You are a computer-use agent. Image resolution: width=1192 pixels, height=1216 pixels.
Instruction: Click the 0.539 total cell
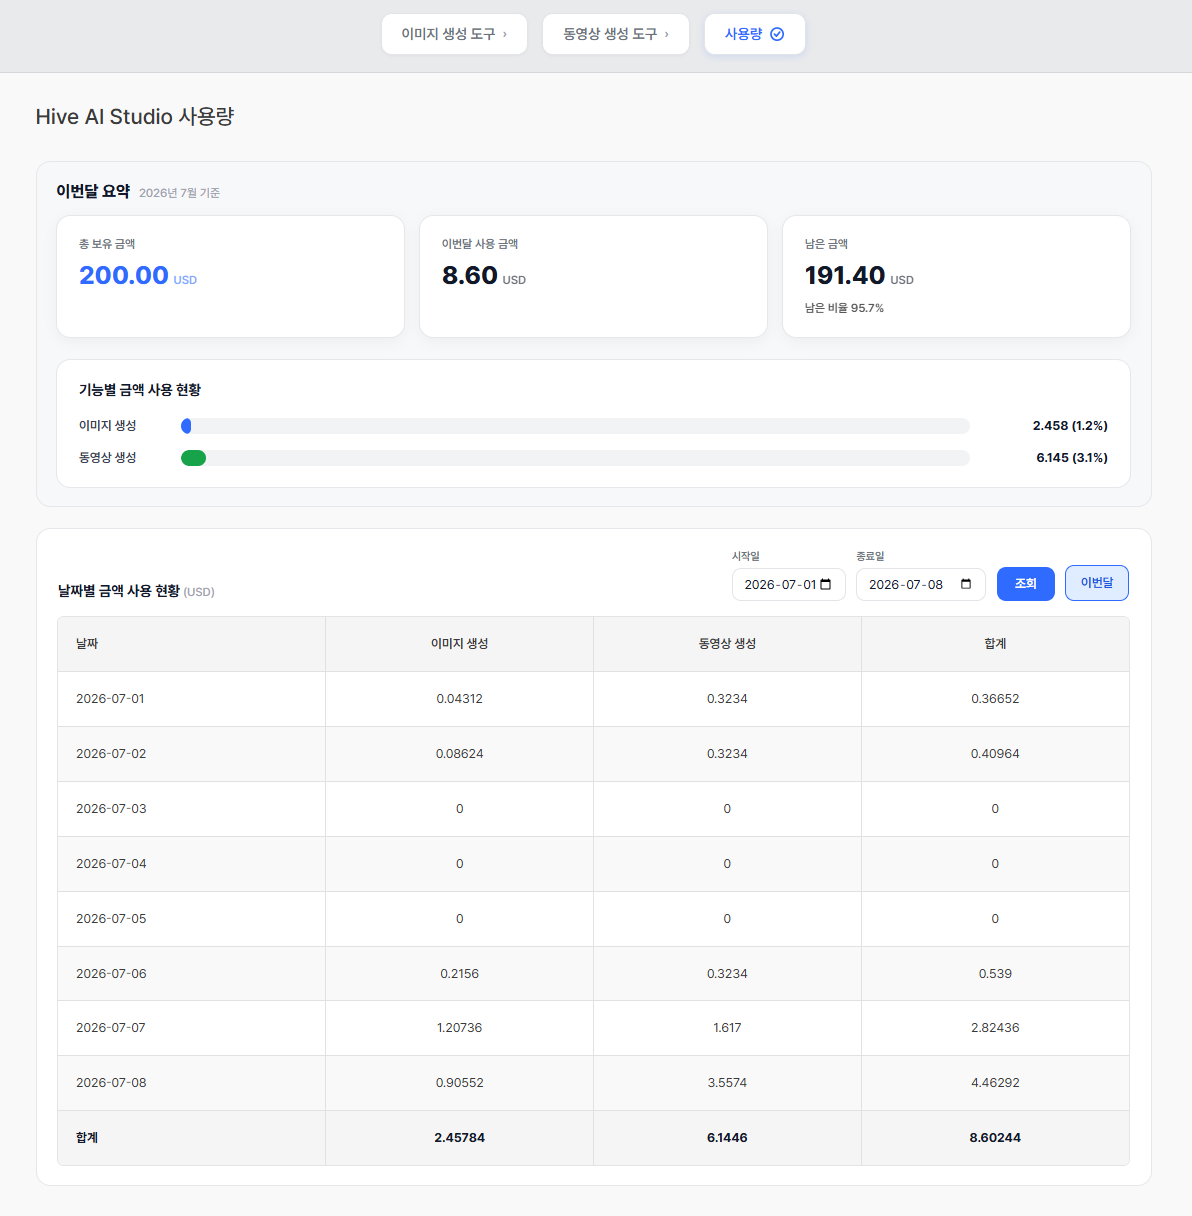(x=995, y=974)
